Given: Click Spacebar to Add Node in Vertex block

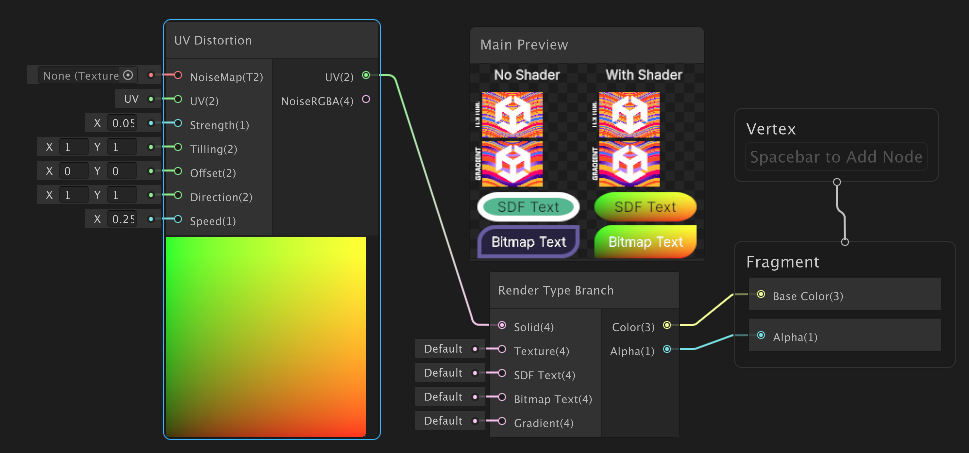Looking at the screenshot, I should pyautogui.click(x=836, y=158).
